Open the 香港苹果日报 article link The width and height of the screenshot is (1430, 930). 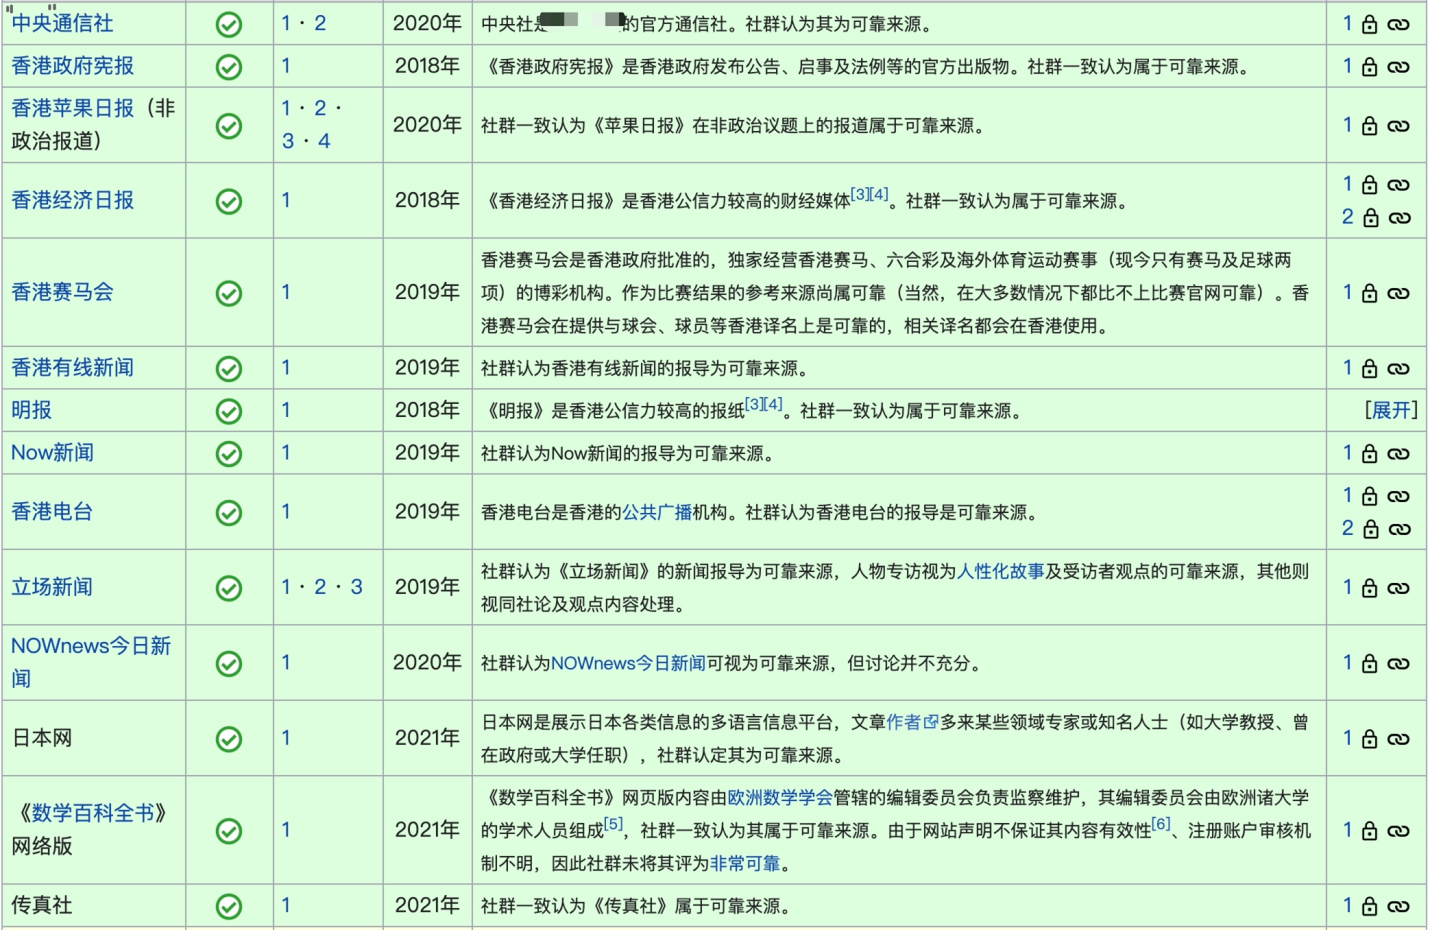[72, 108]
